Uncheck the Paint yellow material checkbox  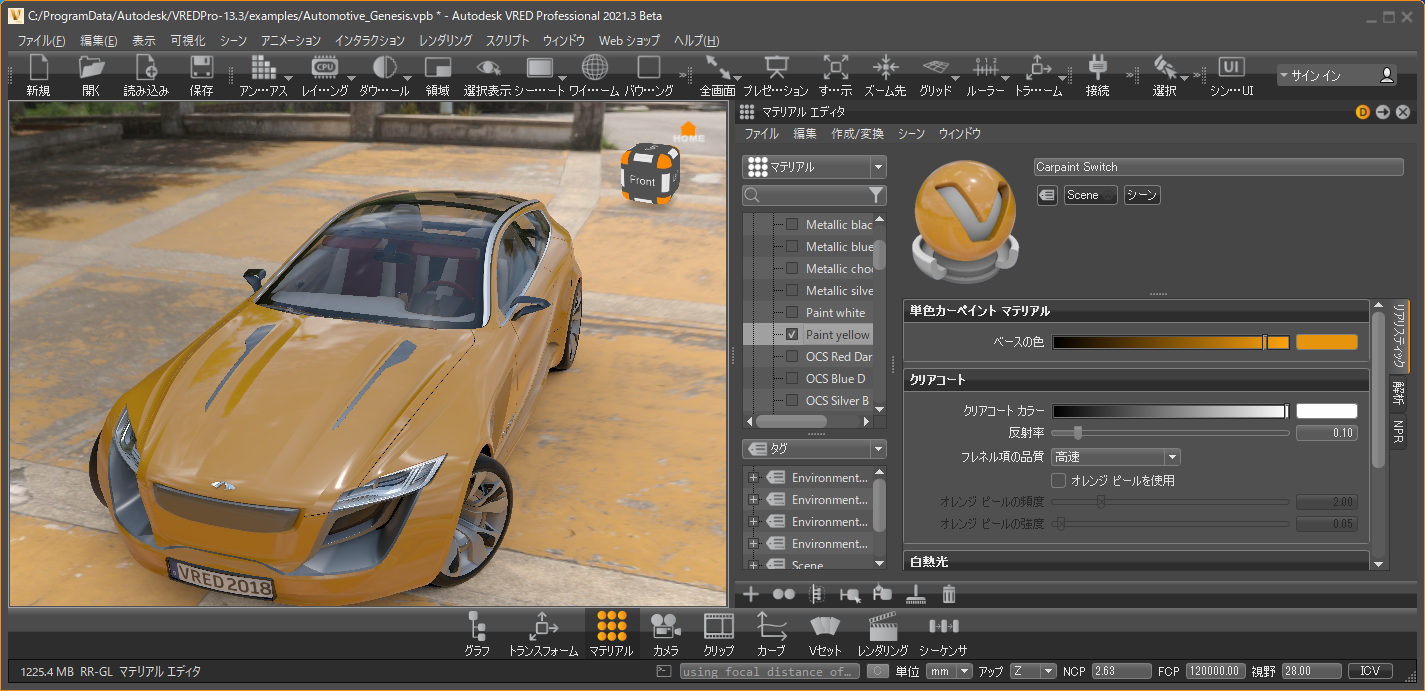coord(792,335)
